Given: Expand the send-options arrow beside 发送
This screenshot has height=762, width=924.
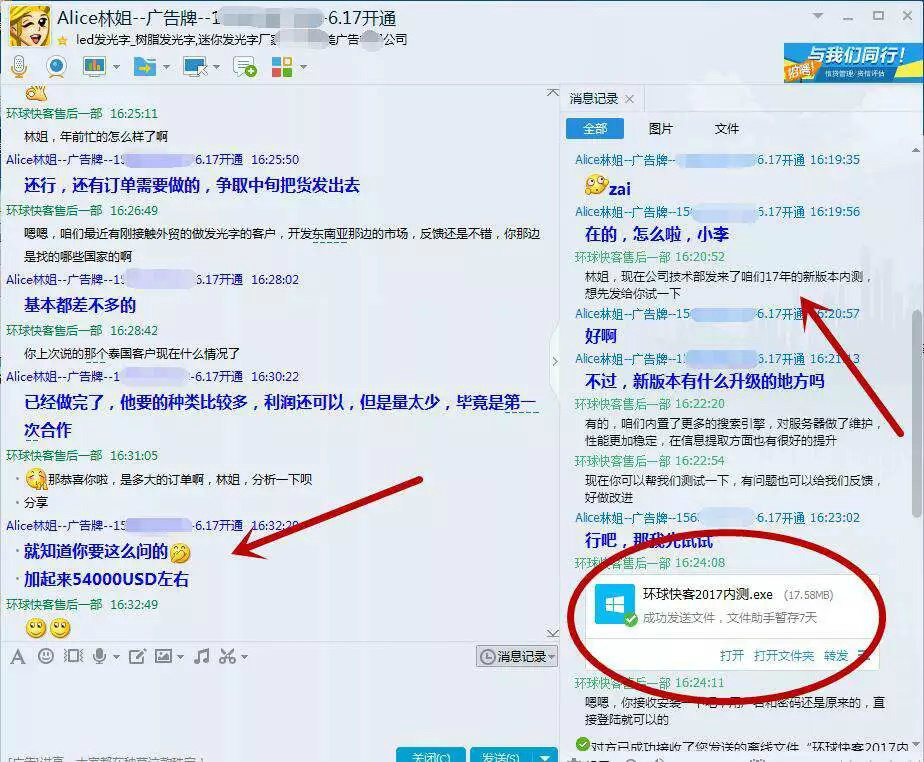Looking at the screenshot, I should click(545, 755).
